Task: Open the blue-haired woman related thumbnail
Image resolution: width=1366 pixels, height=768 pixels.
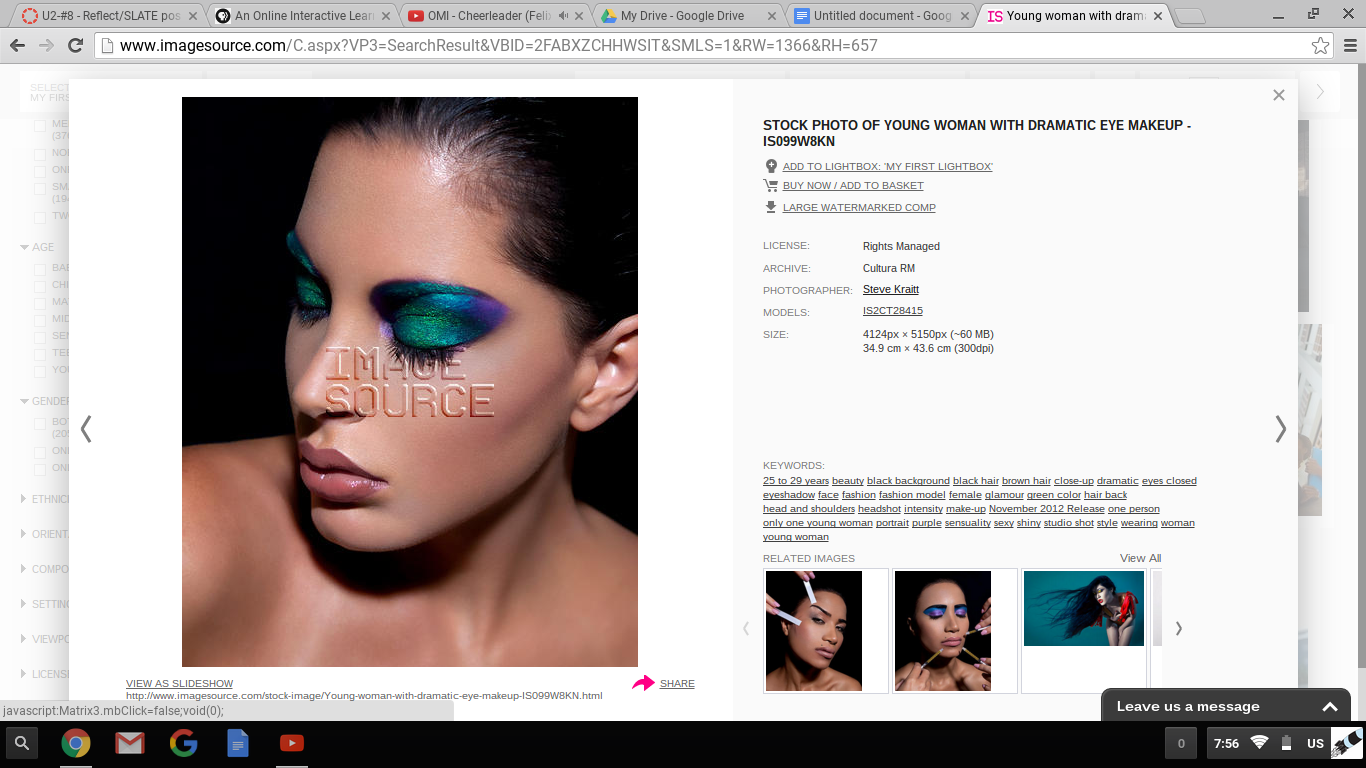Action: click(x=1083, y=609)
